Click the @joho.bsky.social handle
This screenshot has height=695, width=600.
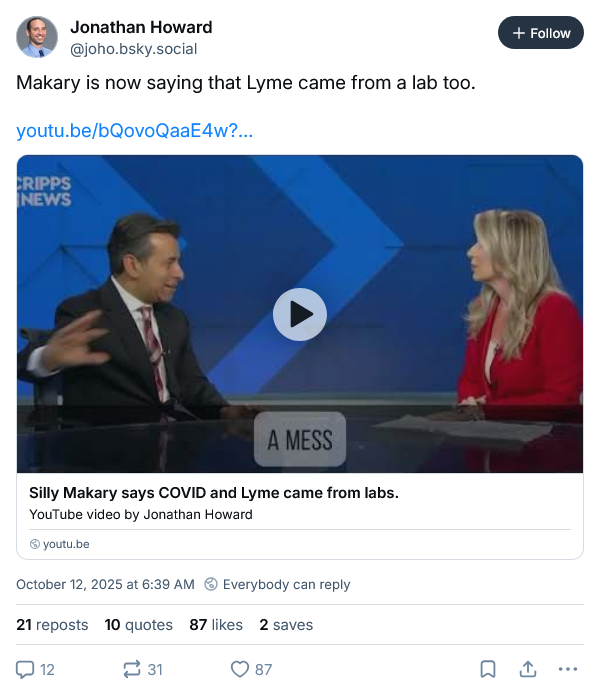pos(133,48)
